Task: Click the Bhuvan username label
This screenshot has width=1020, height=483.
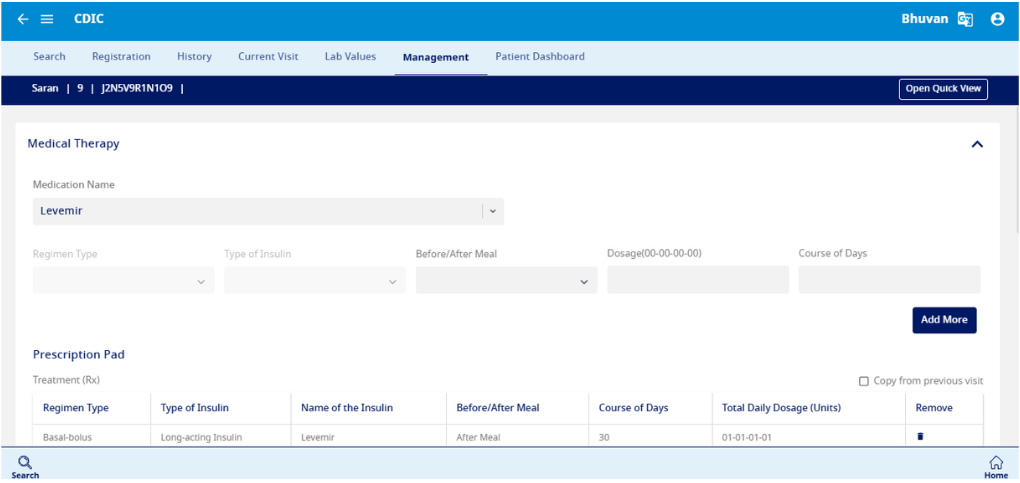Action: (x=924, y=19)
